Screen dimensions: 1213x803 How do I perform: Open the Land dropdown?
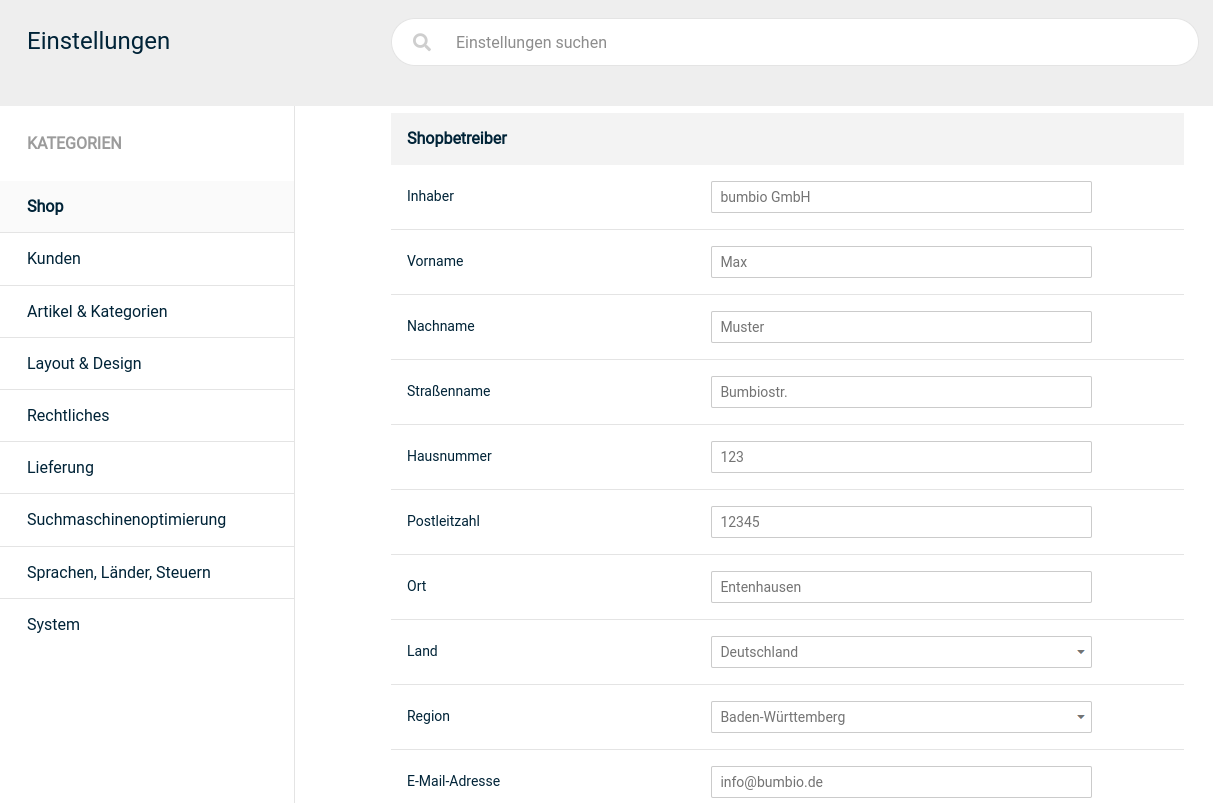(x=900, y=652)
